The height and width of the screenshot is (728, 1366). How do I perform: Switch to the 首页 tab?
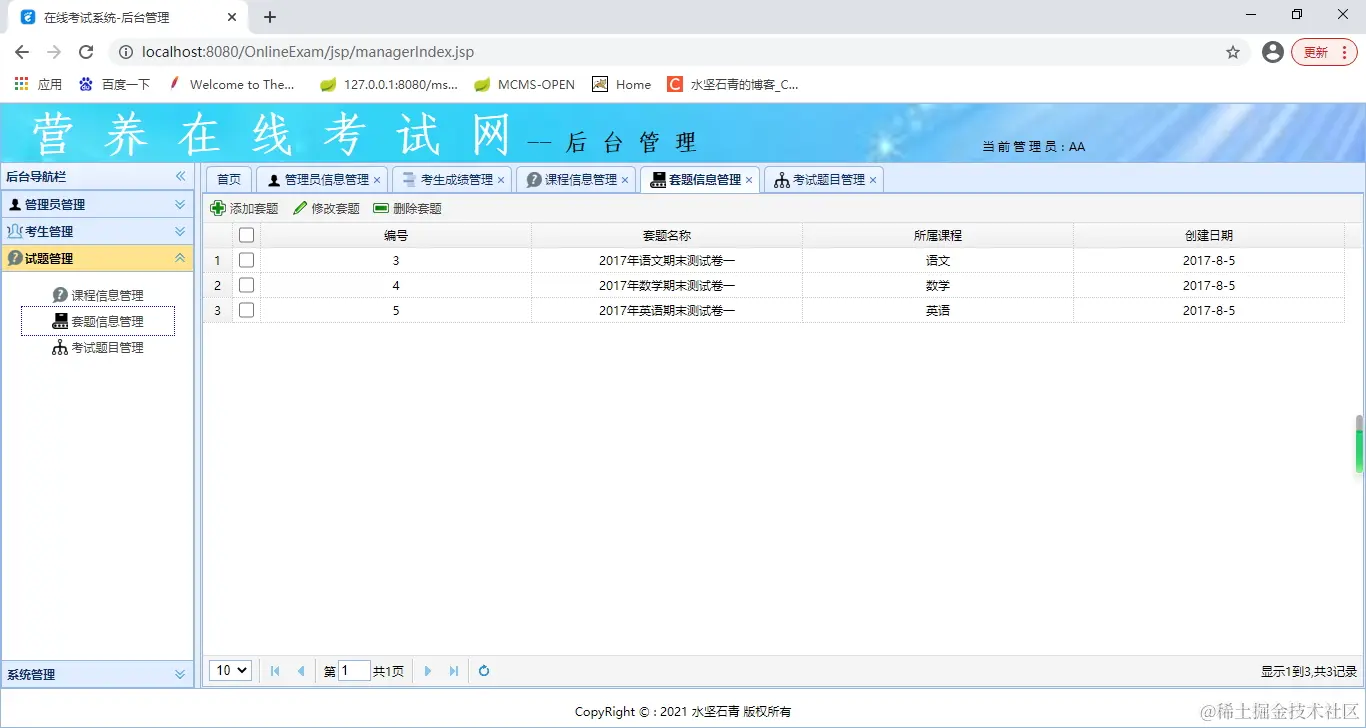click(x=228, y=179)
